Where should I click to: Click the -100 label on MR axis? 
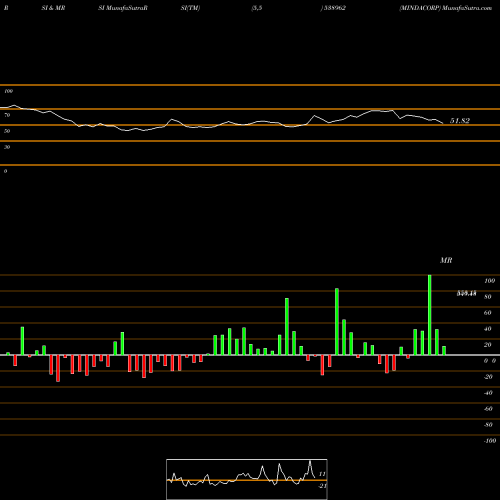490,441
